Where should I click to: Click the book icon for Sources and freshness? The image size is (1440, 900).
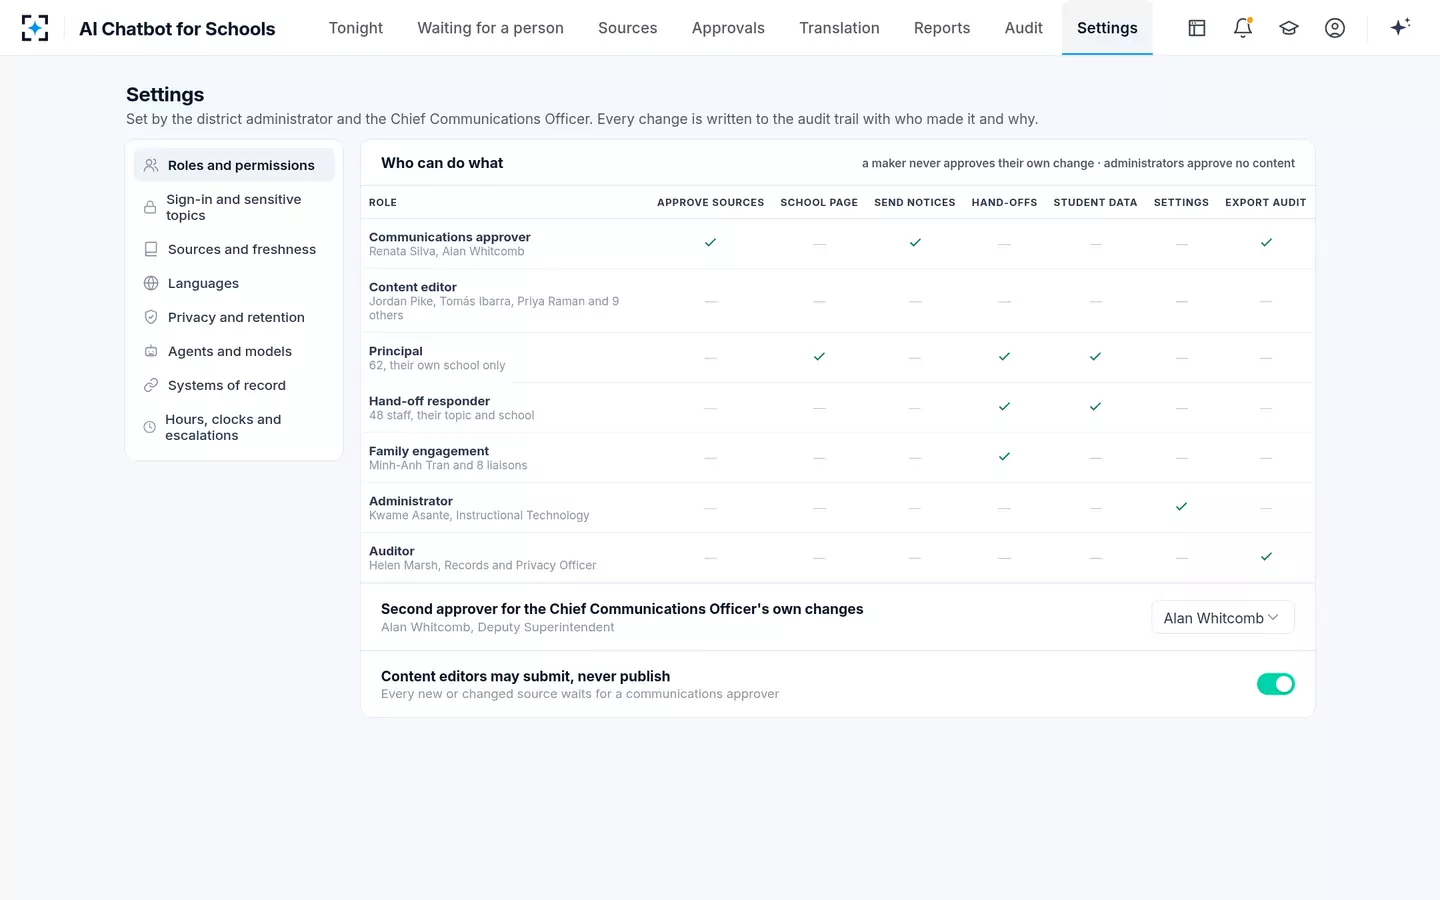tap(151, 249)
